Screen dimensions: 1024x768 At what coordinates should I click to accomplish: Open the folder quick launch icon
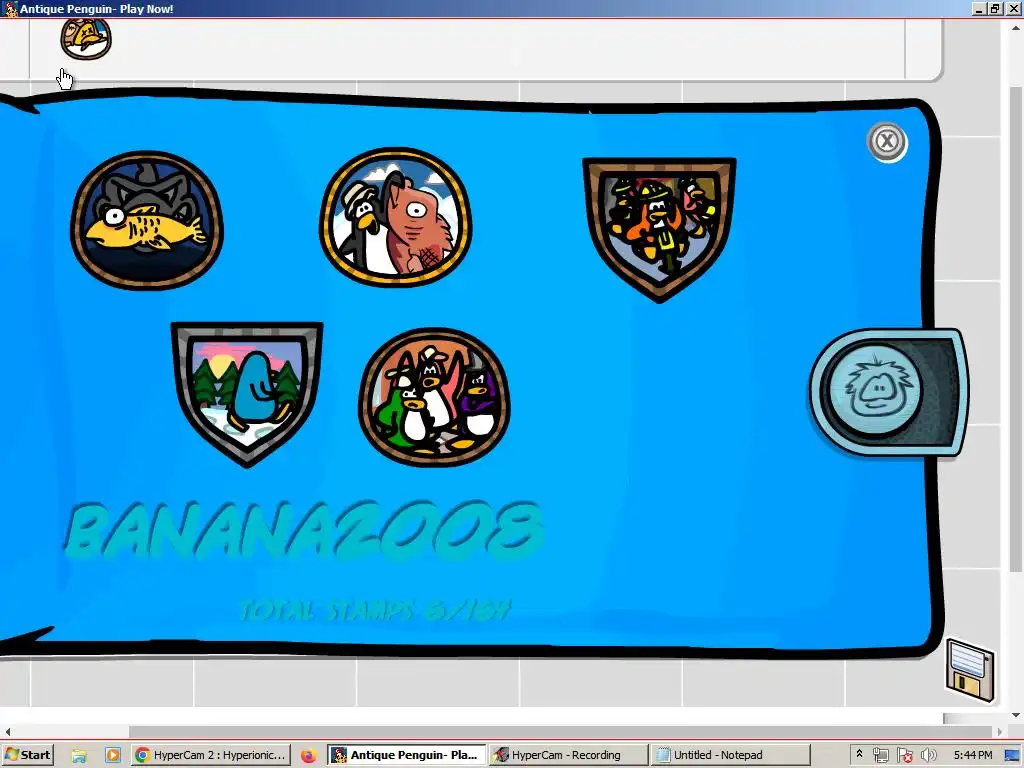click(x=79, y=756)
